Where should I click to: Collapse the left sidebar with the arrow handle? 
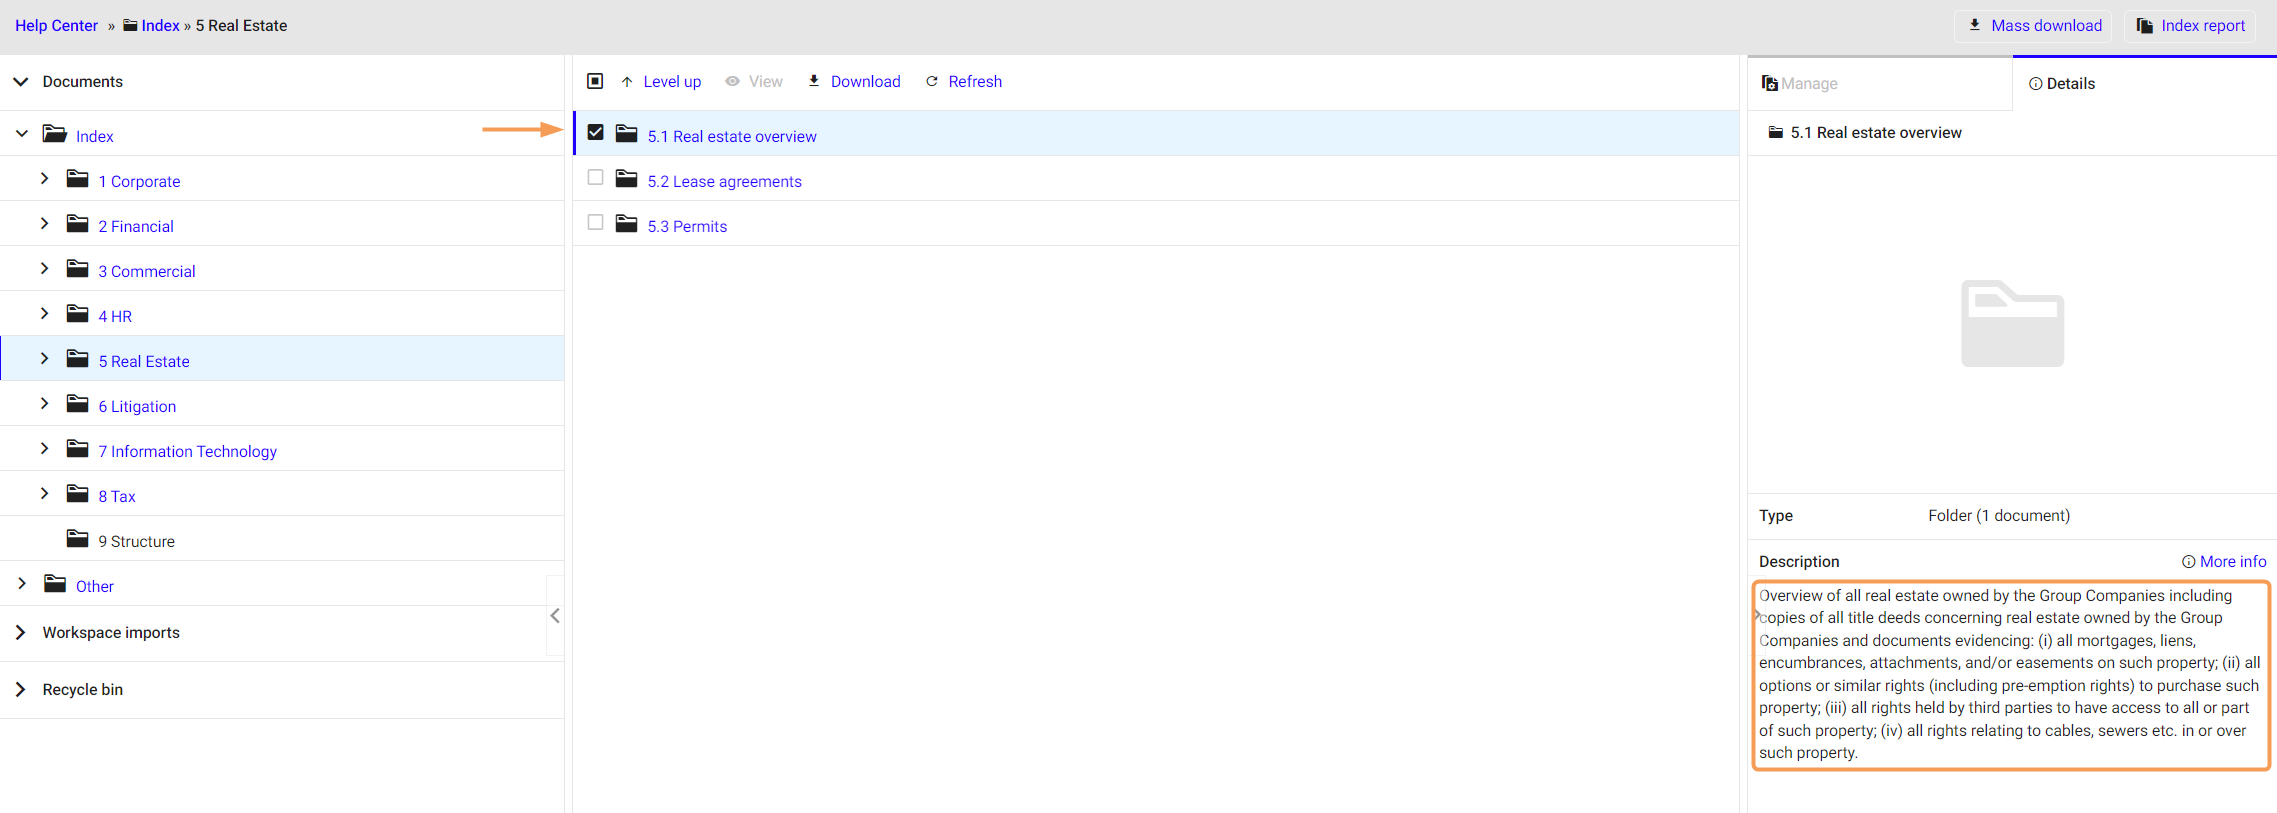(555, 616)
